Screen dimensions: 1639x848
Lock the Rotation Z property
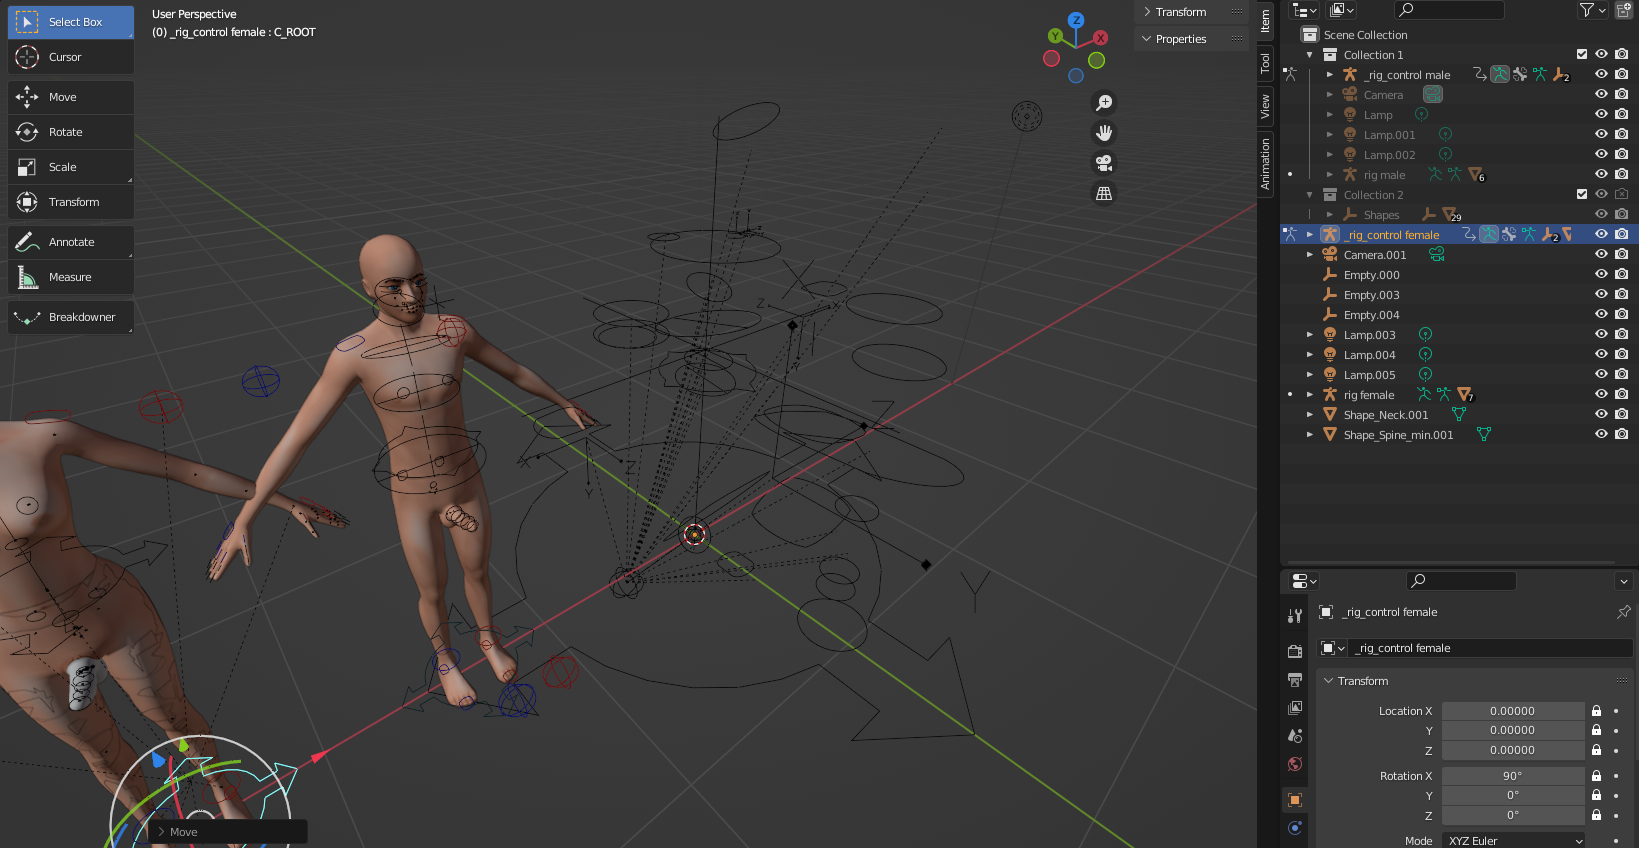click(1597, 815)
